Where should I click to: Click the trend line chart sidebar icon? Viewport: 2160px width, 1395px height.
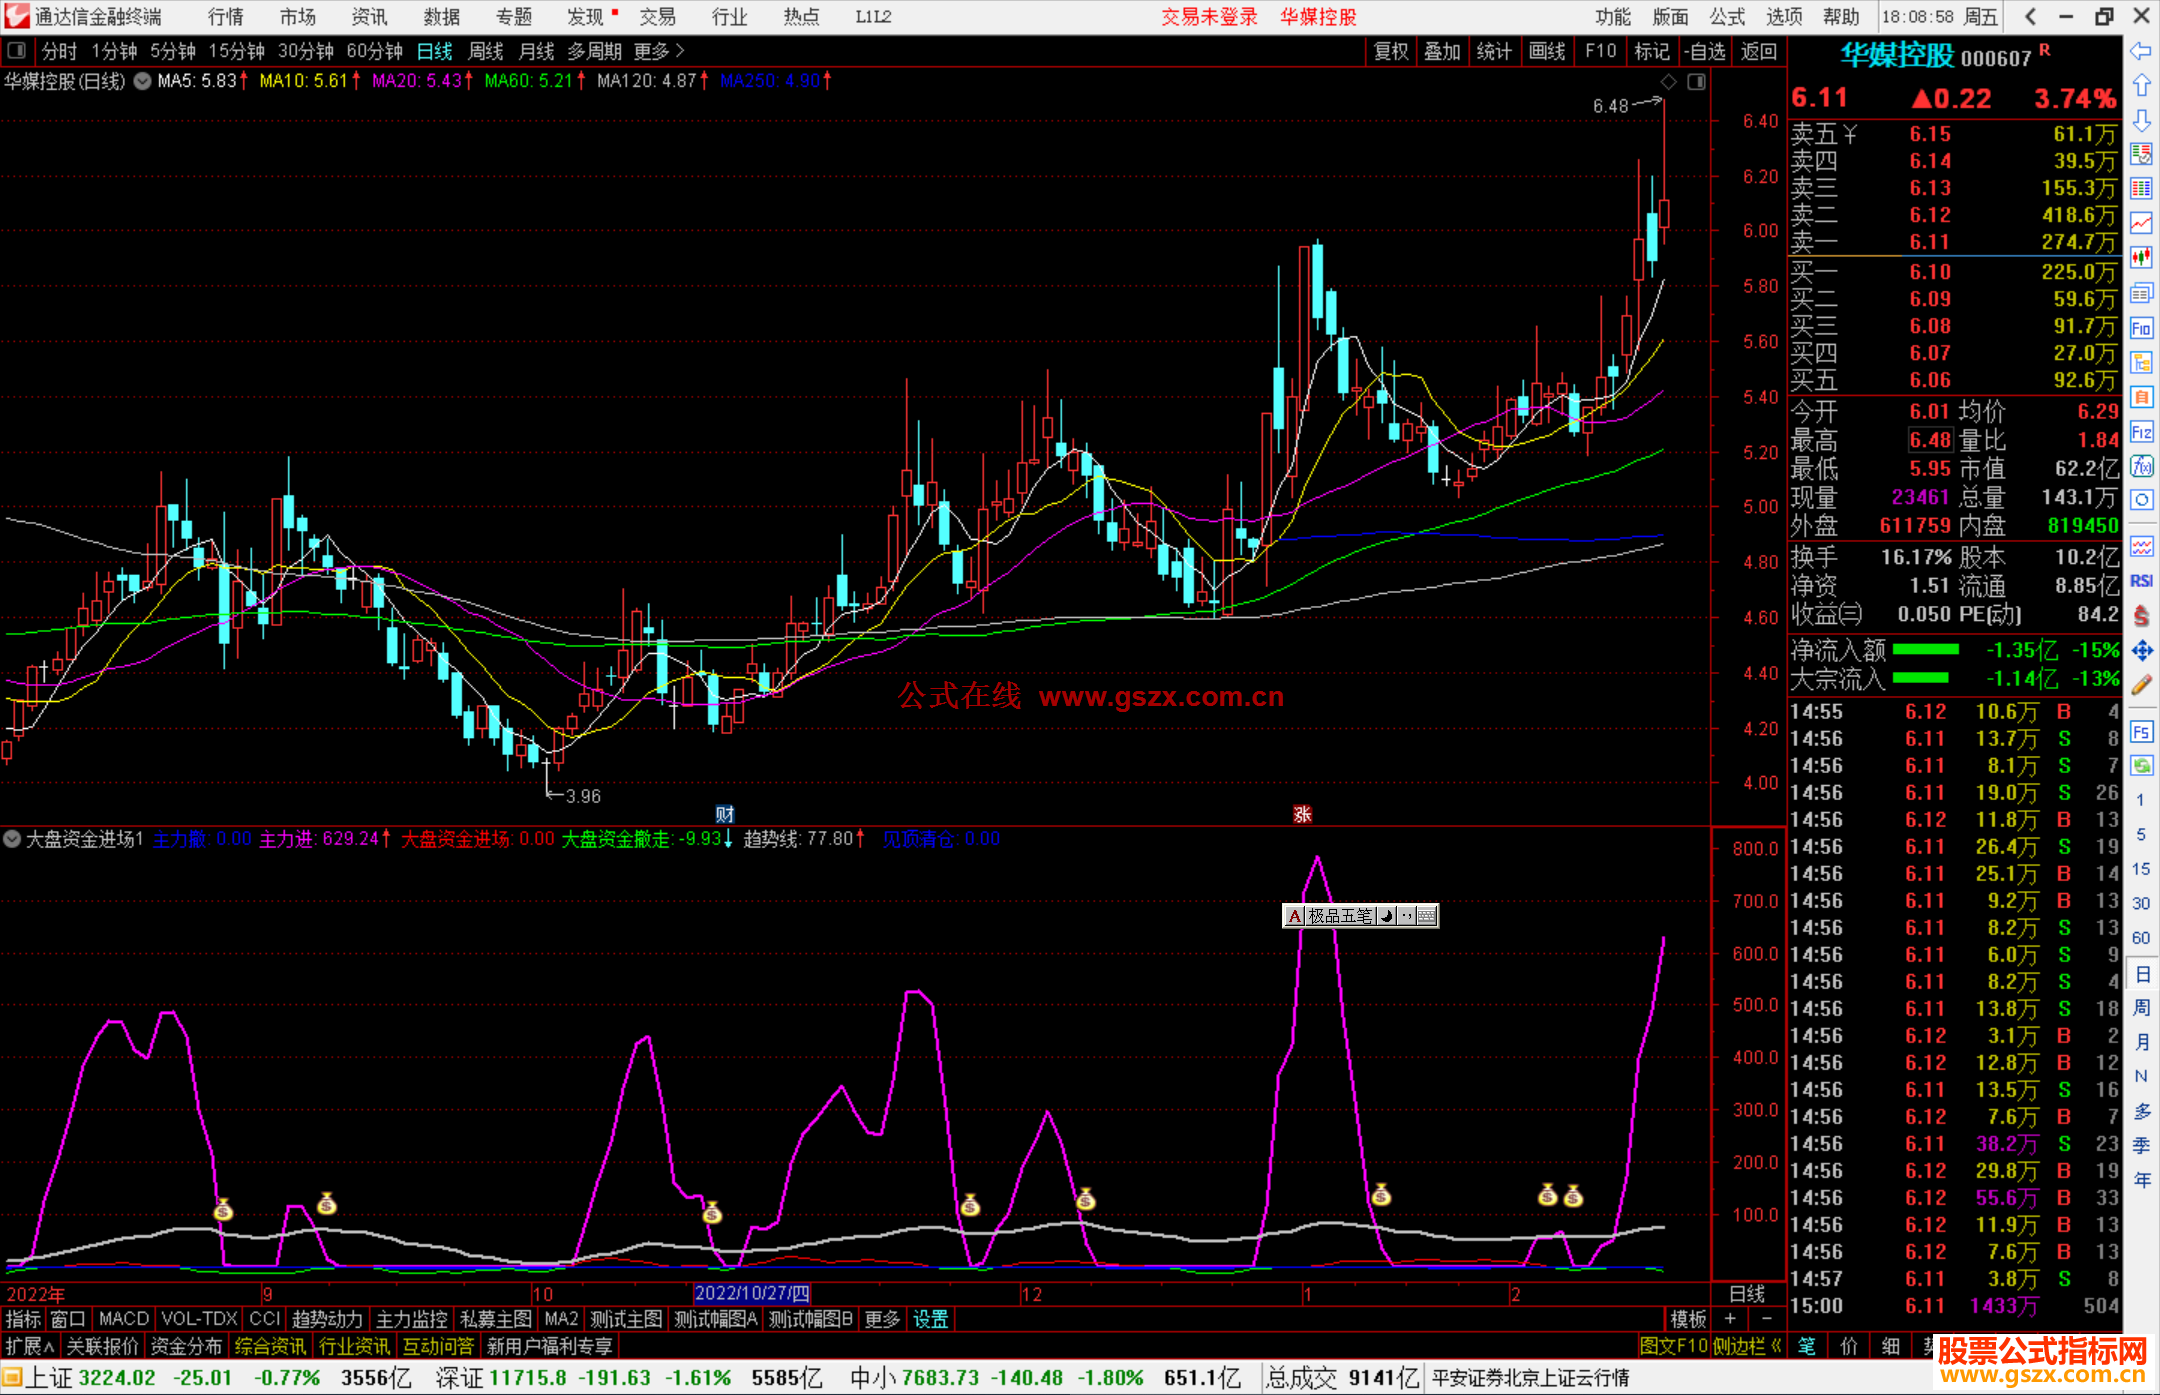(x=2141, y=223)
